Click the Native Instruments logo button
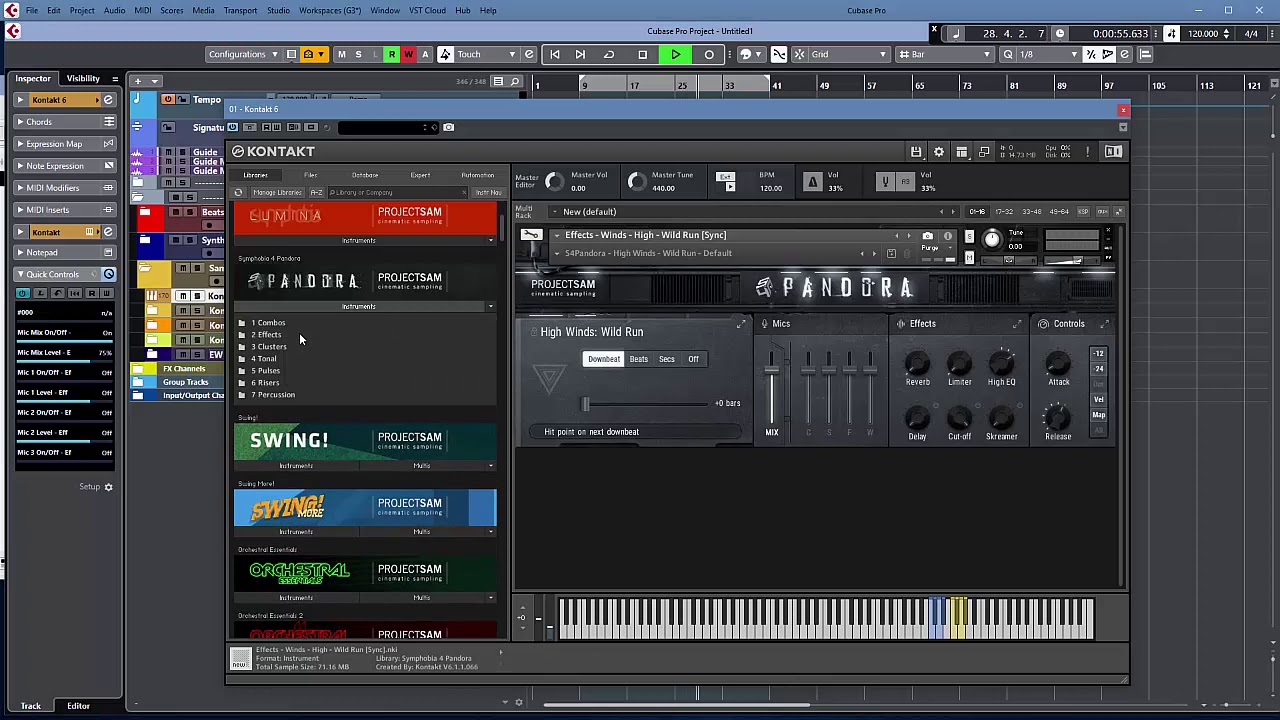This screenshot has width=1280, height=720. (1113, 152)
